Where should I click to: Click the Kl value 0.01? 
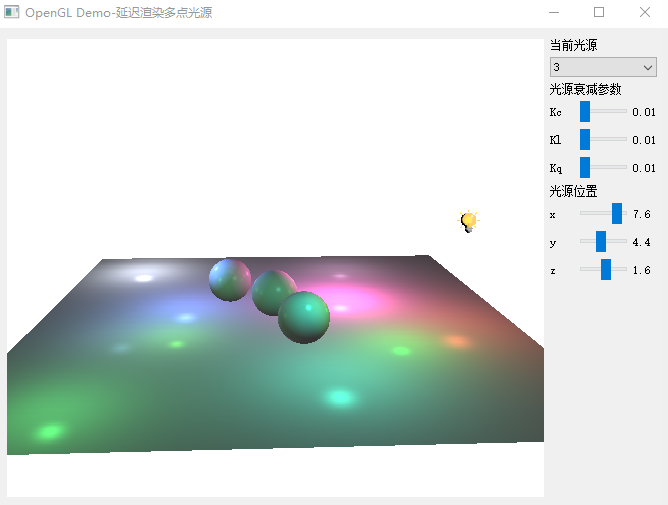click(x=644, y=140)
